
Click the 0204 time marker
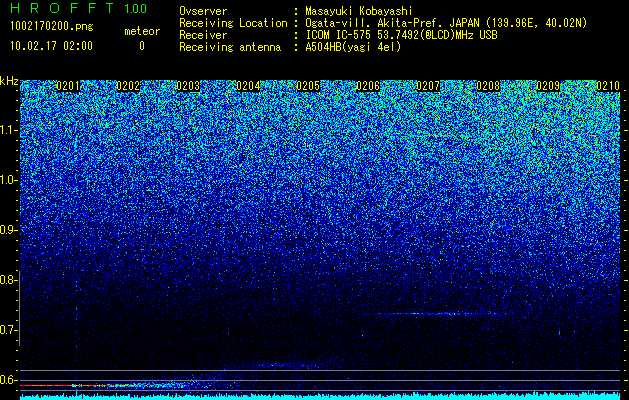(x=248, y=86)
